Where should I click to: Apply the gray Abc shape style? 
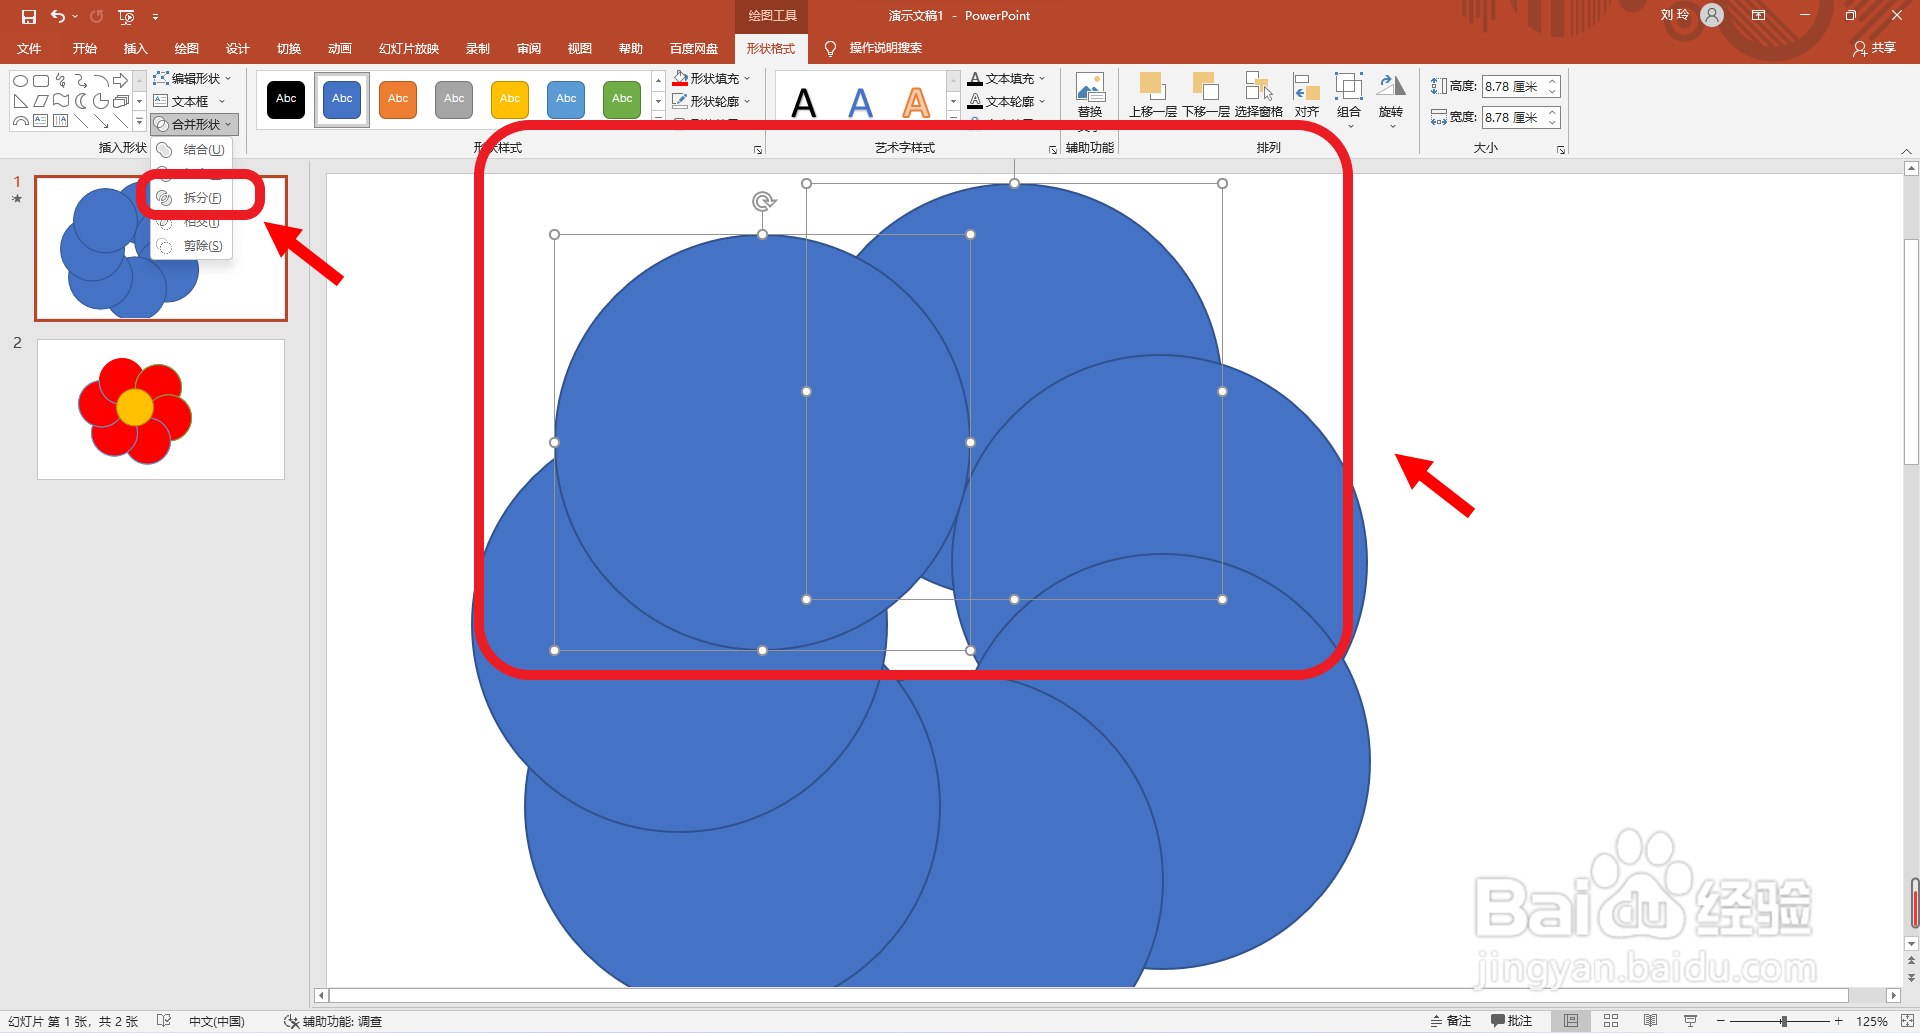454,99
